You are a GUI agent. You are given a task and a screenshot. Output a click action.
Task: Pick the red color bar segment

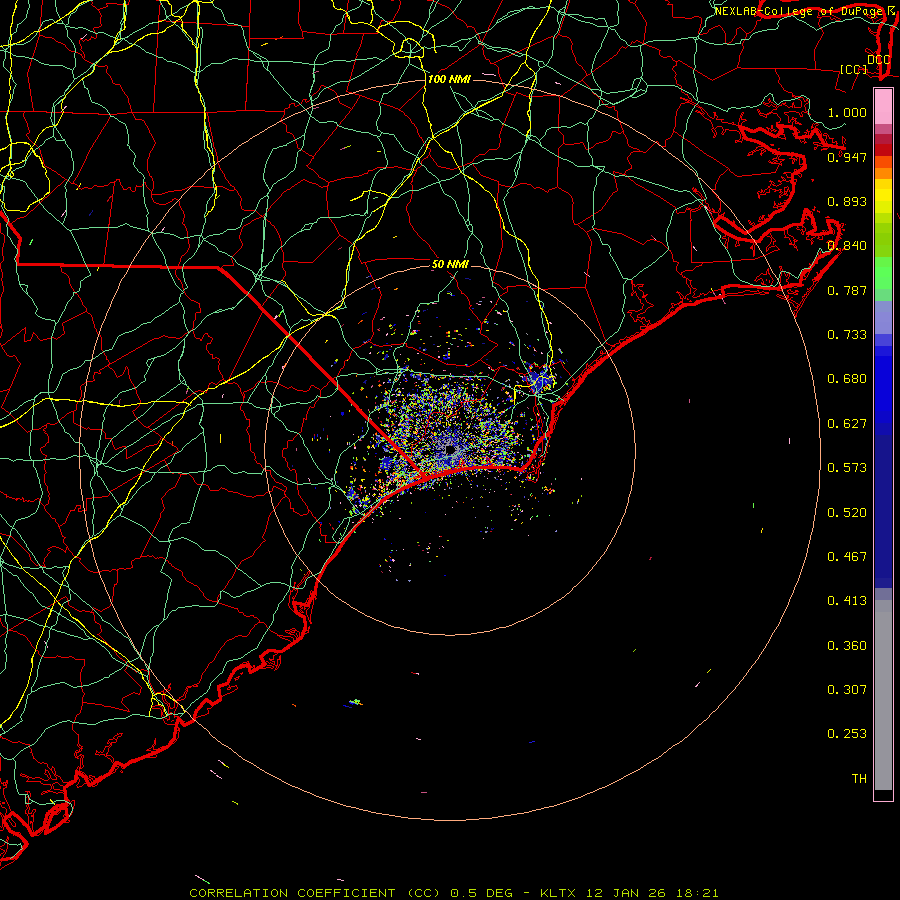click(x=883, y=149)
